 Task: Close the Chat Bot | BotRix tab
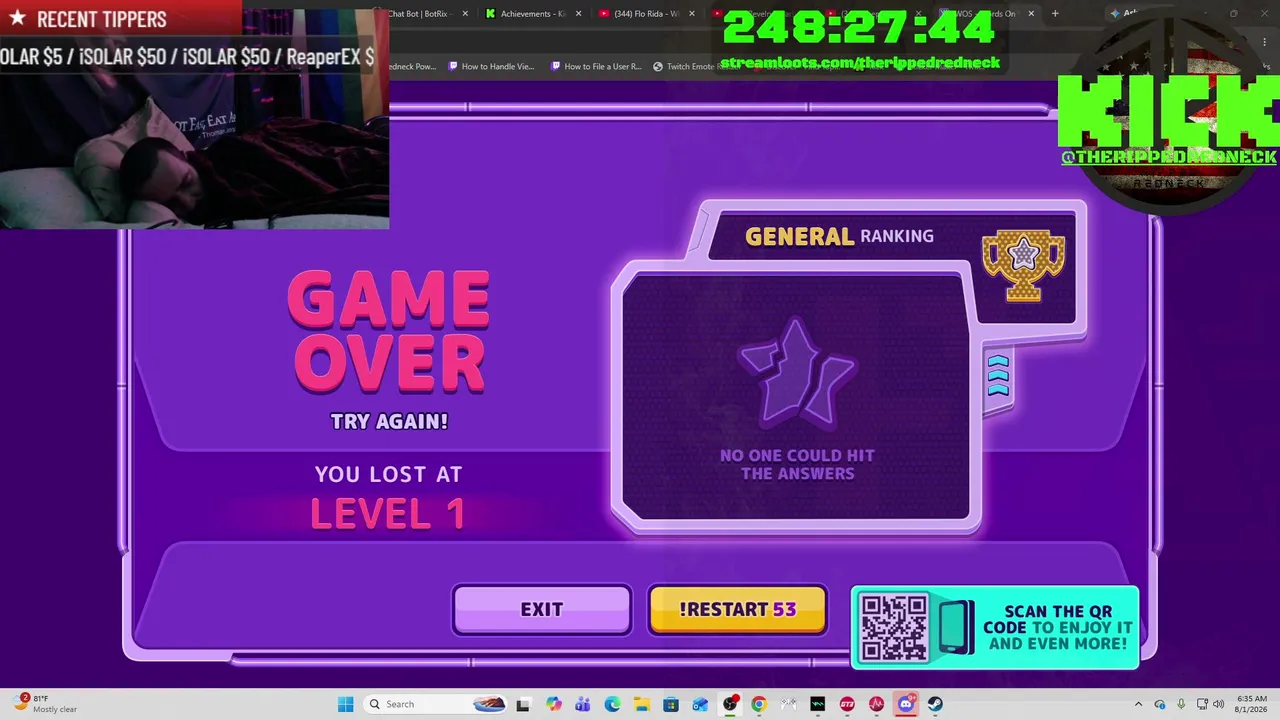click(x=465, y=14)
